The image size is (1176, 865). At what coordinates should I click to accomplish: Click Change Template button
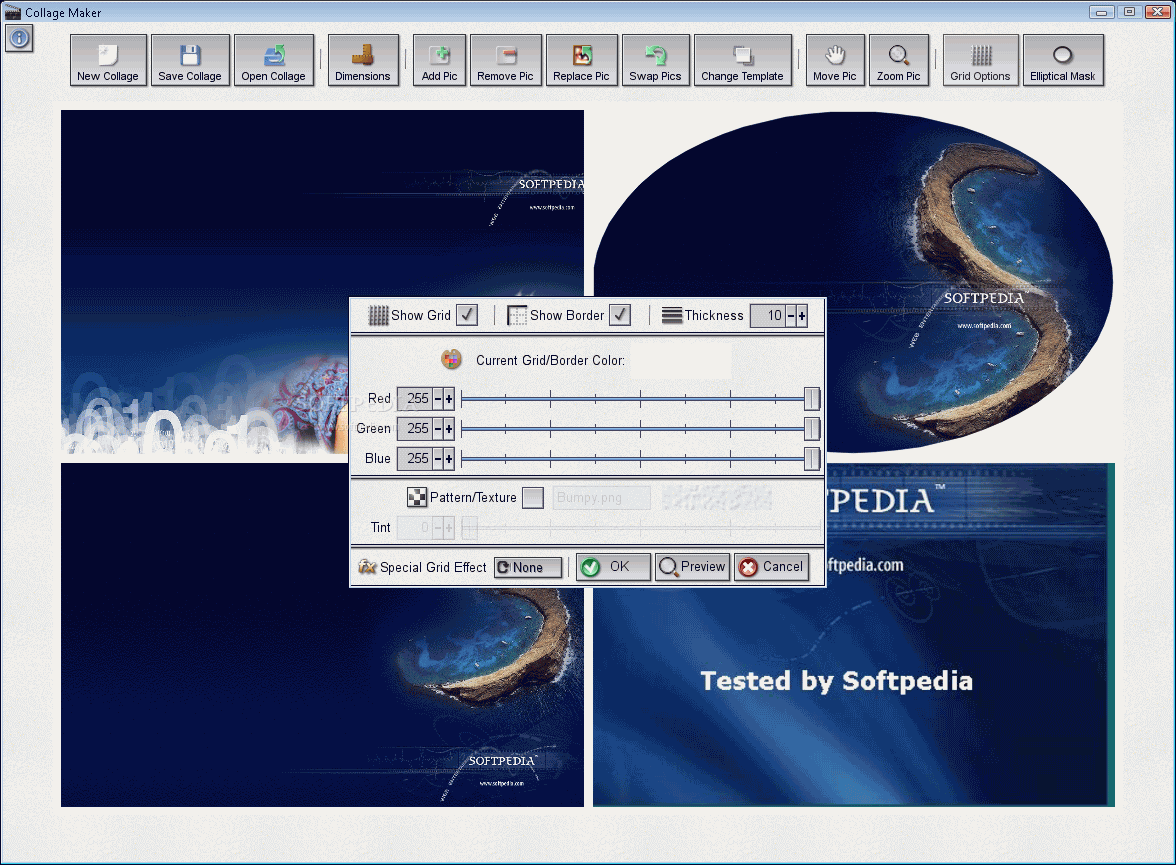742,61
